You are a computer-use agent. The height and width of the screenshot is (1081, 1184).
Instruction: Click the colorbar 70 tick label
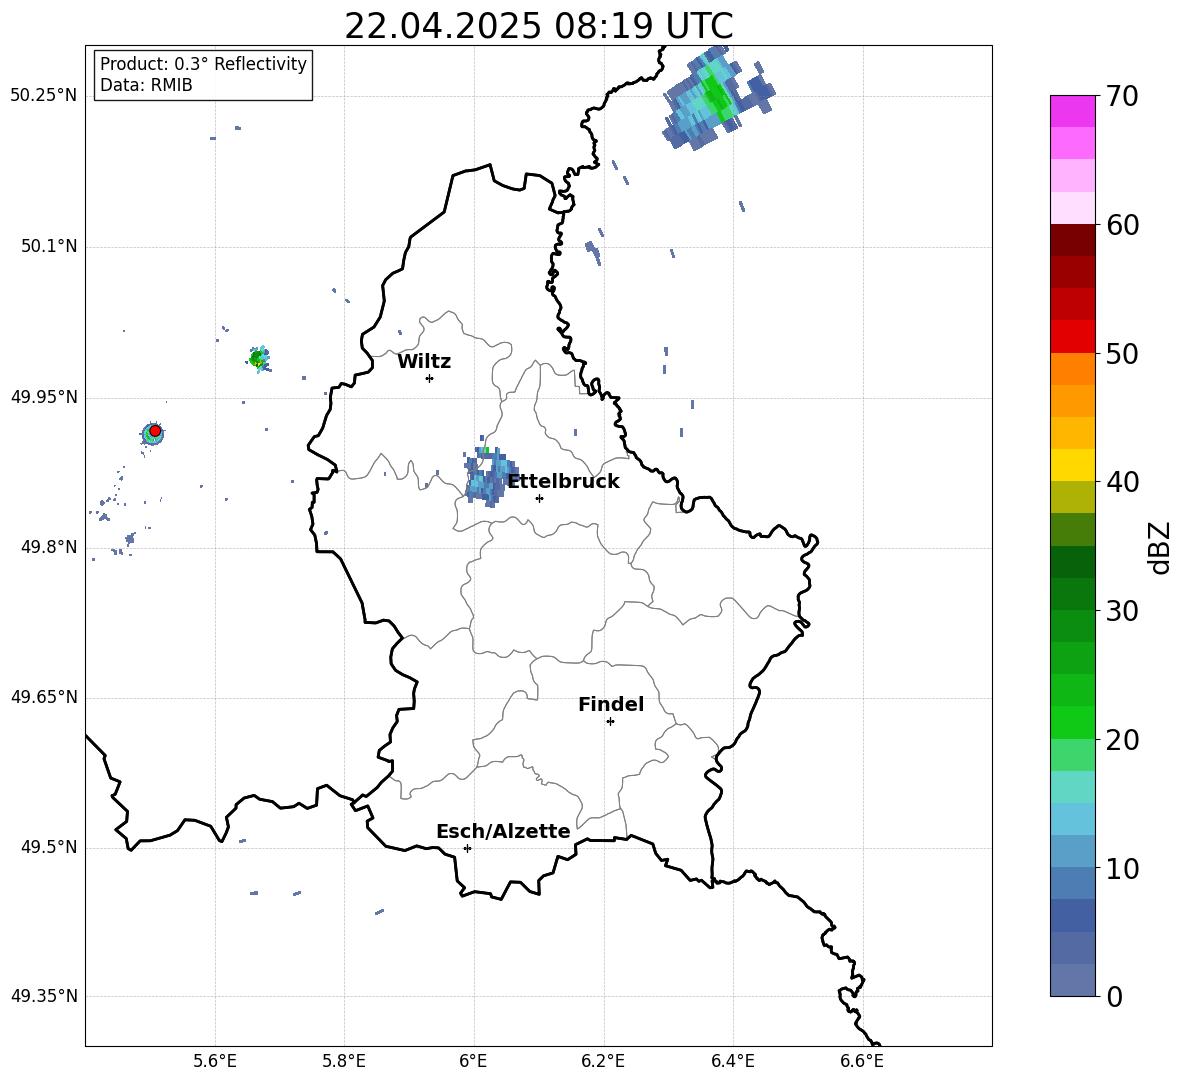tap(1122, 96)
